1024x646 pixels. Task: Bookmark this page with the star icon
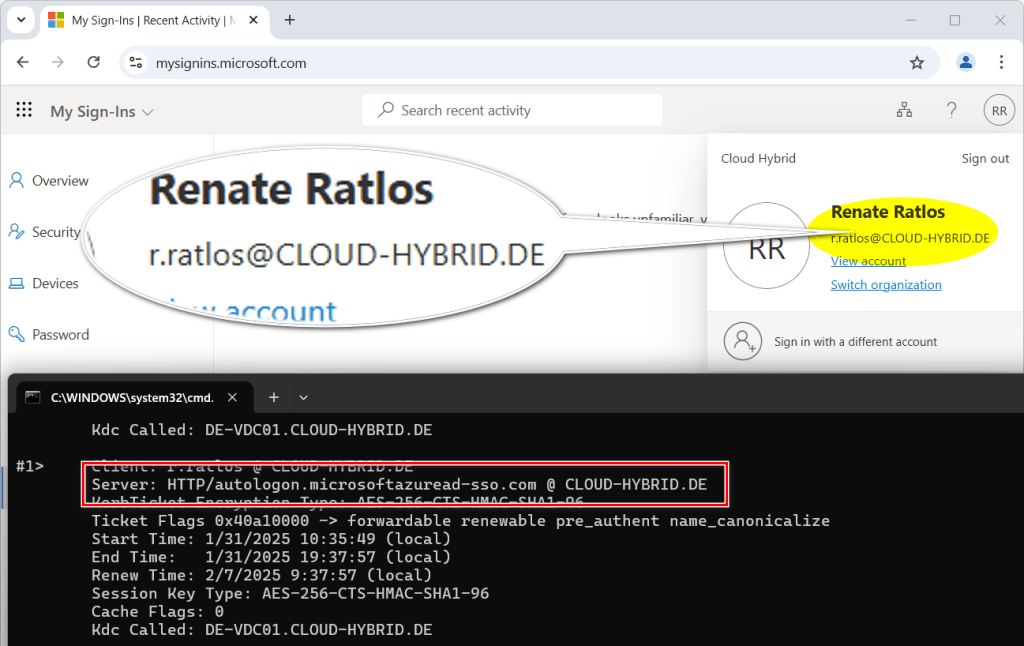(917, 63)
